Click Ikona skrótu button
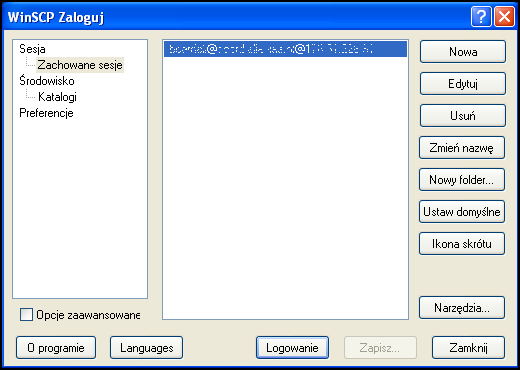The height and width of the screenshot is (370, 520). (462, 244)
